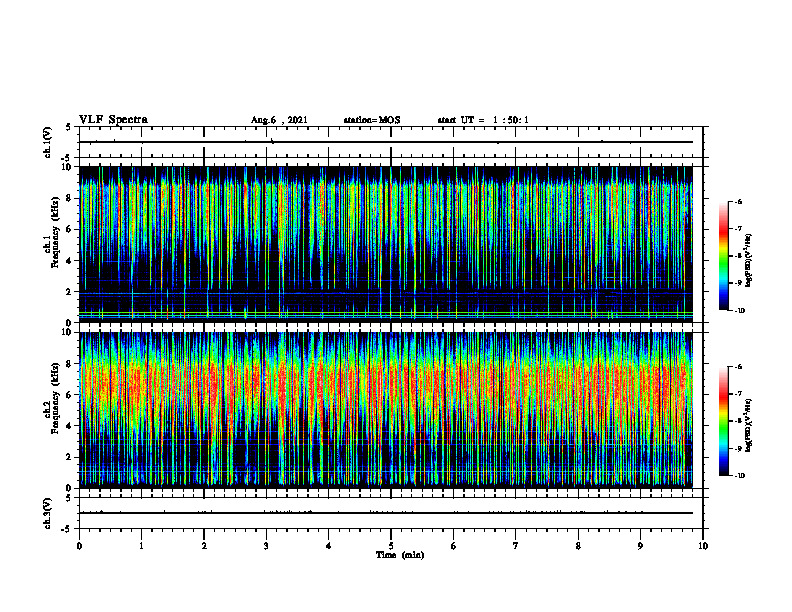792x612 pixels.
Task: Click the ch.1 voltage waveform trace
Action: tap(386, 142)
